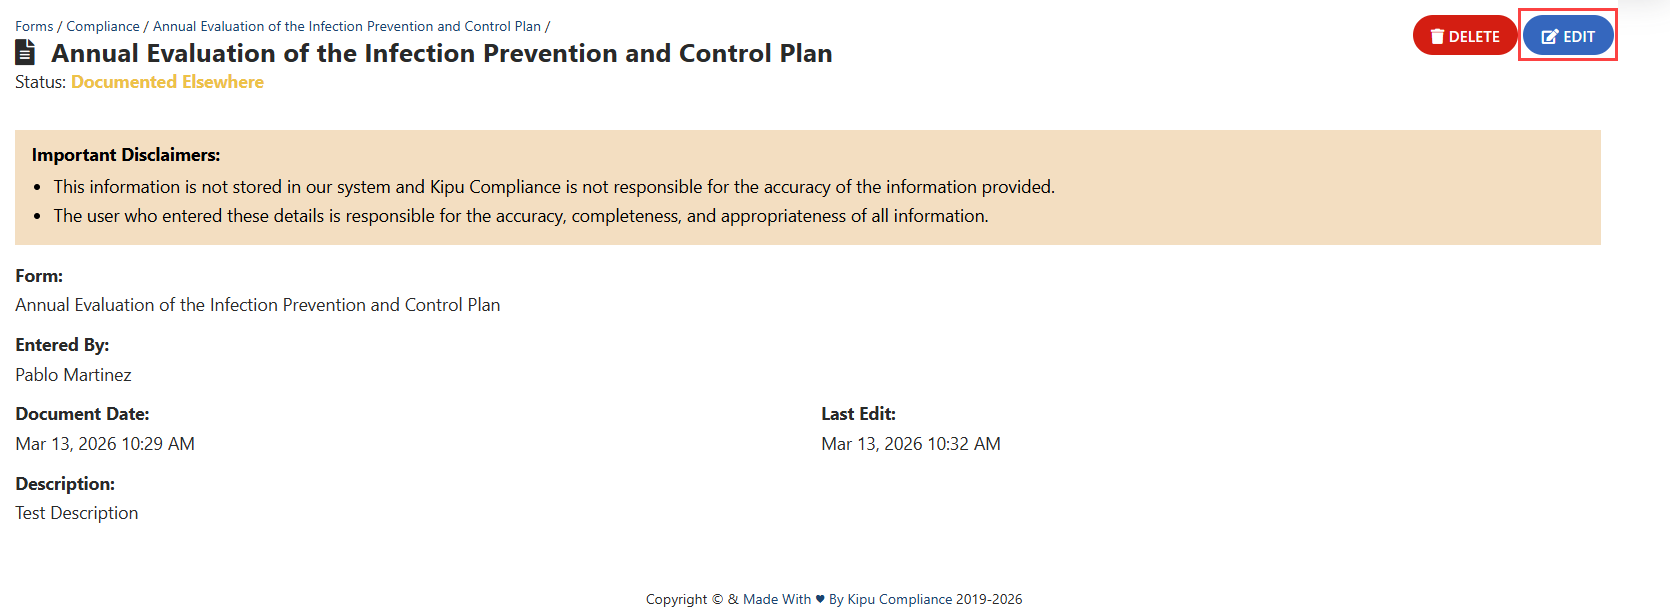Viewport: 1670px width, 612px height.
Task: Click the Test Description text
Action: click(77, 513)
